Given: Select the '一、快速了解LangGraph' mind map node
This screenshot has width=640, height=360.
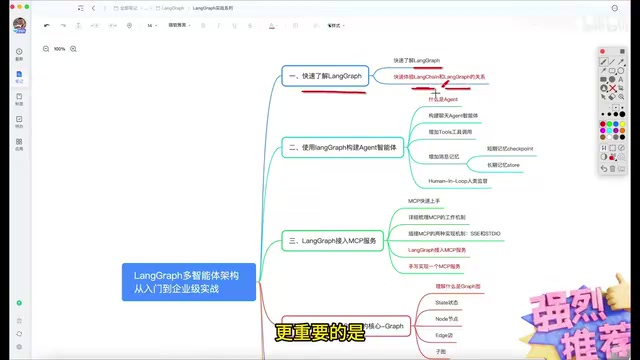Looking at the screenshot, I should tap(325, 76).
